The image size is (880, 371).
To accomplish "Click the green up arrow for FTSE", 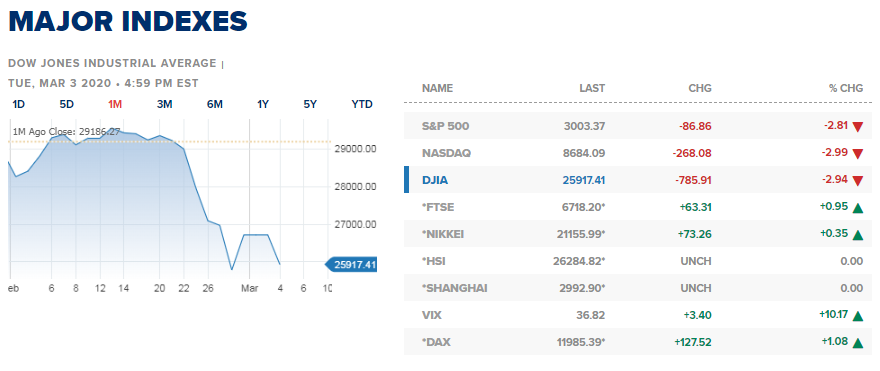I will tap(857, 208).
